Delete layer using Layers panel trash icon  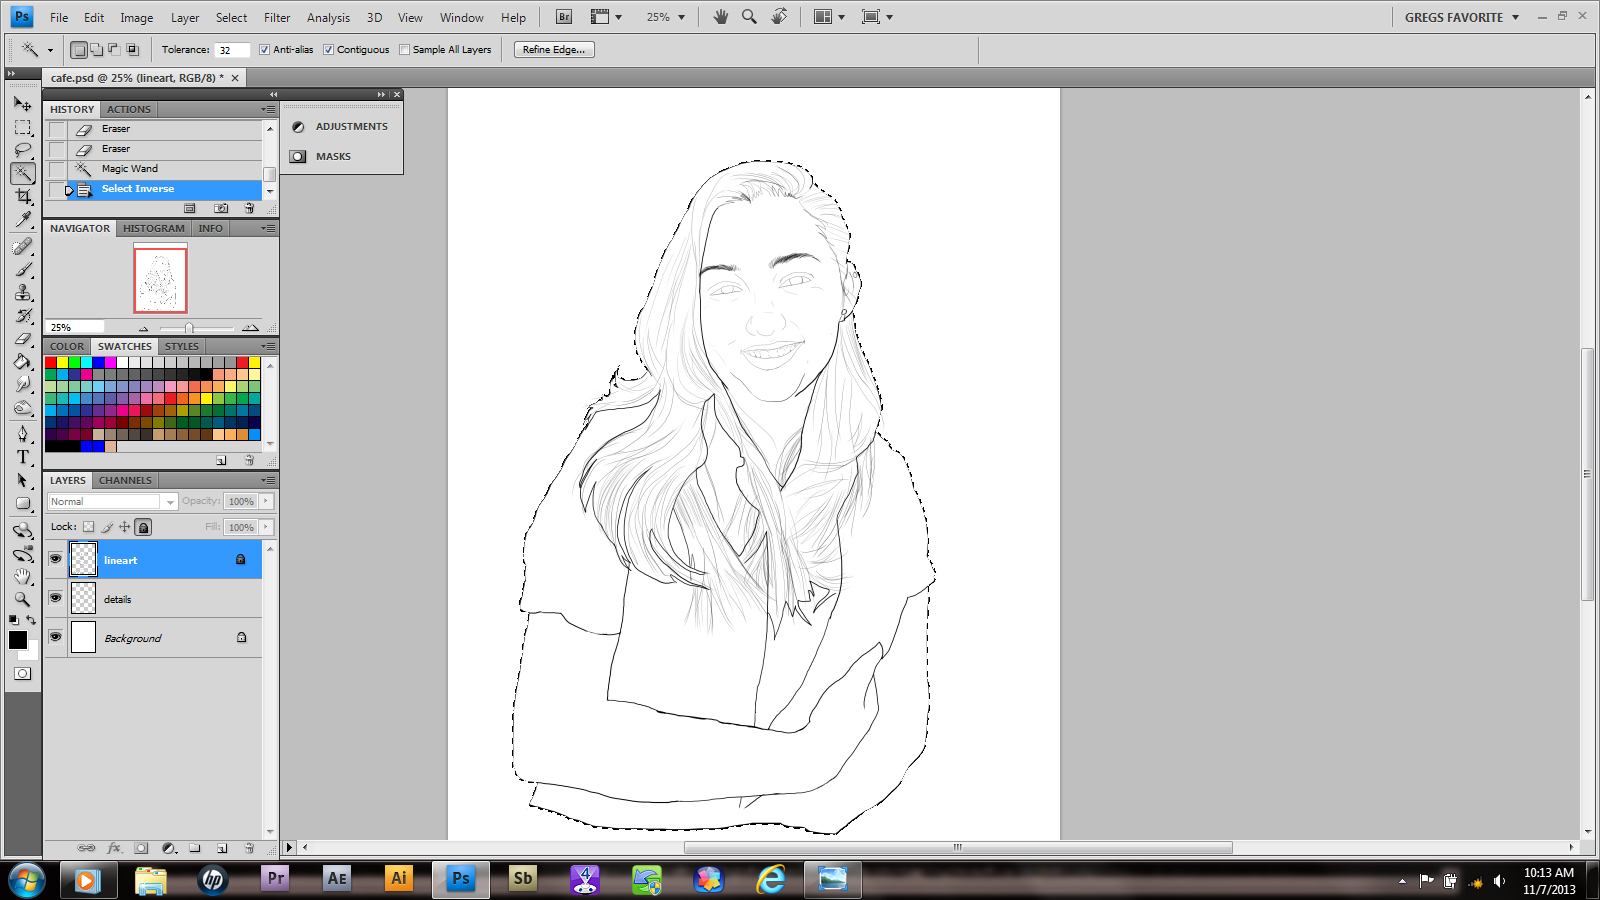click(249, 848)
